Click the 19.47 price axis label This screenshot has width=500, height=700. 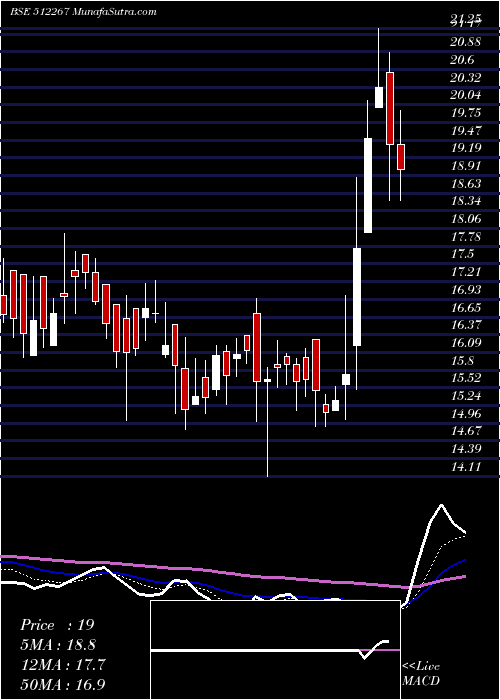[x=466, y=131]
